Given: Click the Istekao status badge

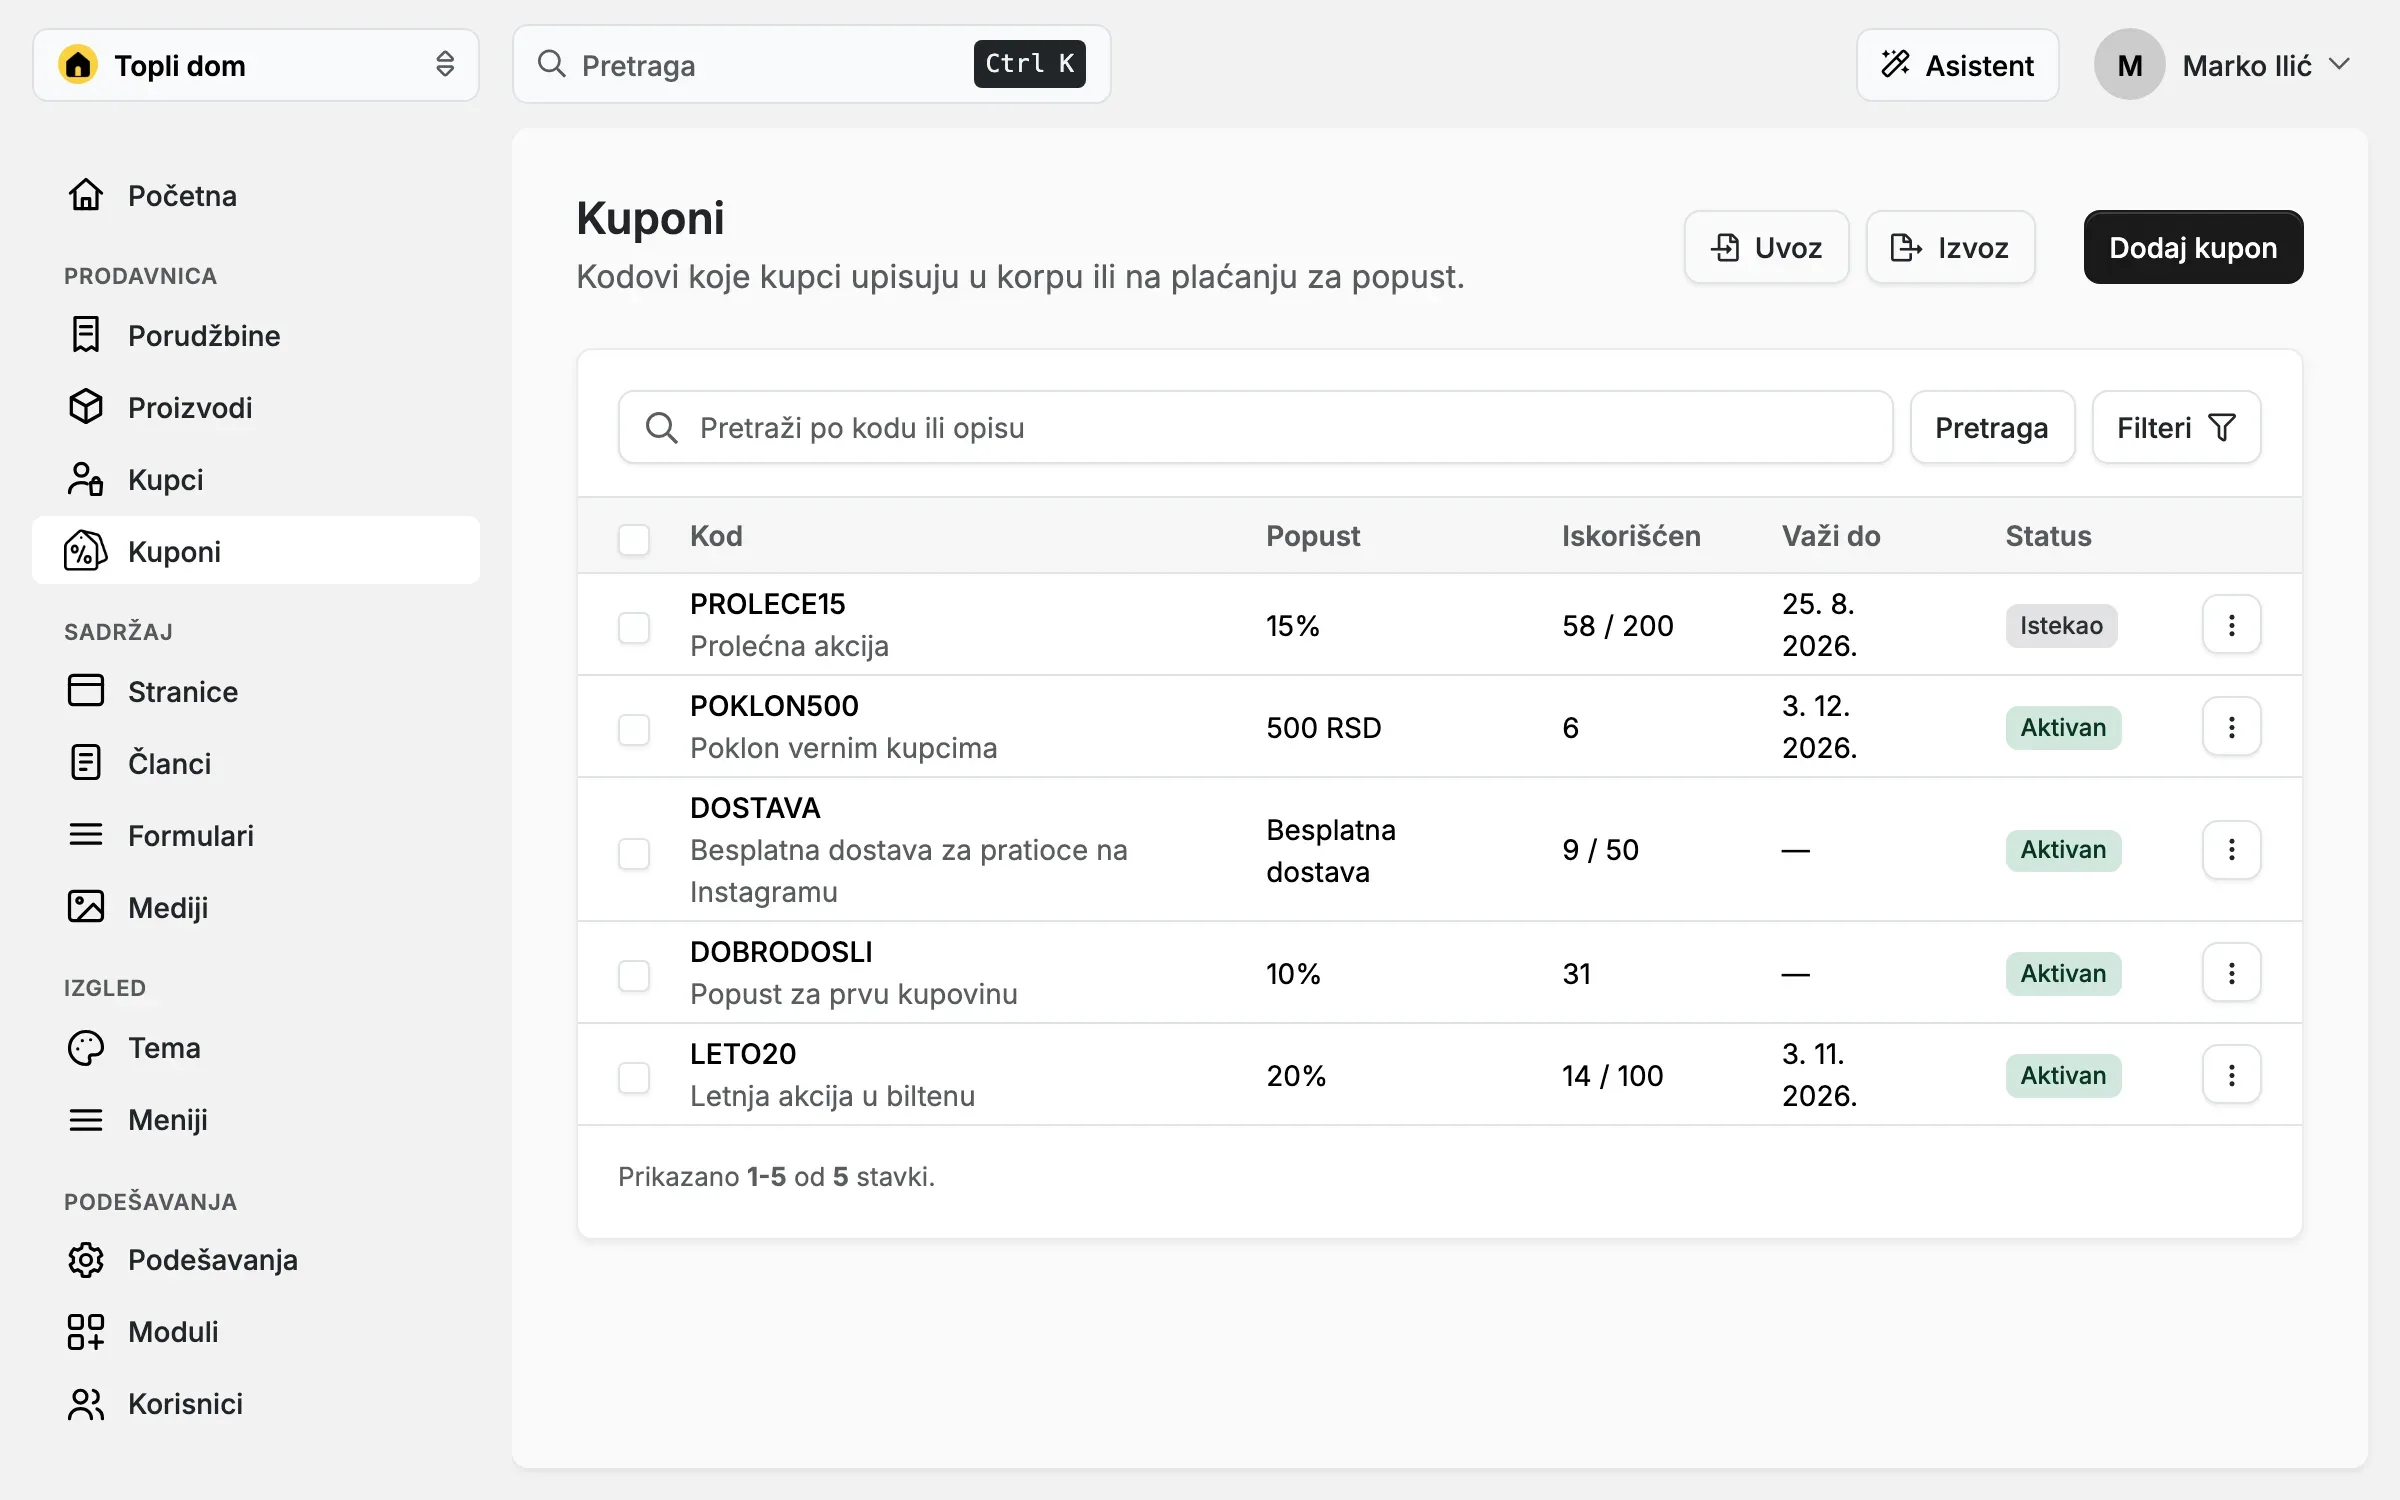Looking at the screenshot, I should tap(2061, 626).
